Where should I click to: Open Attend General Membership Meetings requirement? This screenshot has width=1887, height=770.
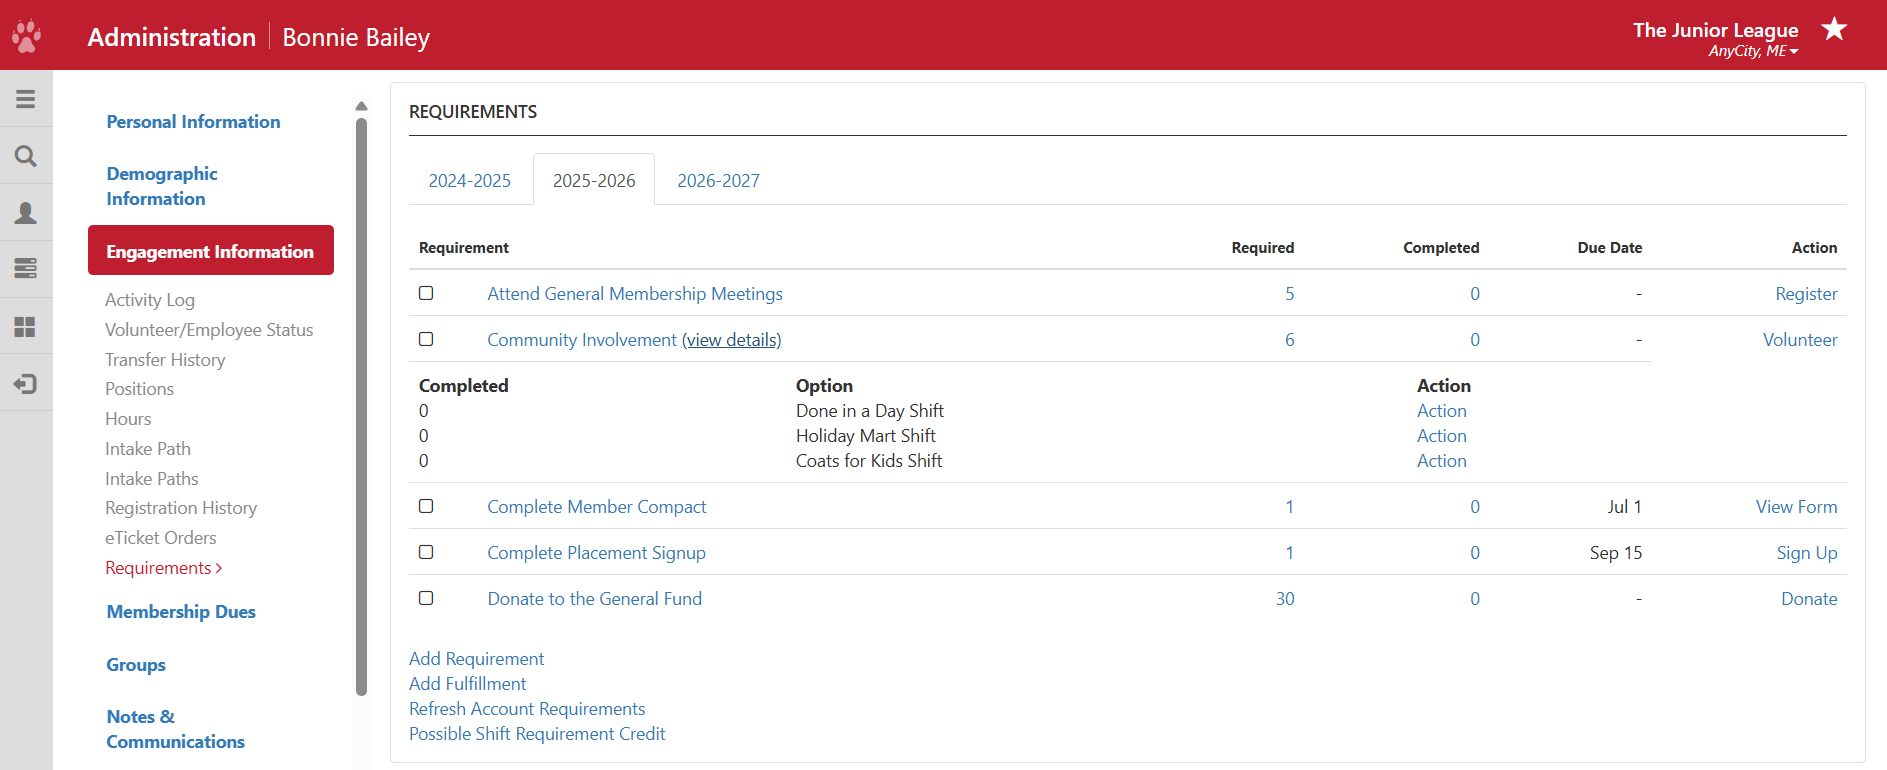coord(635,294)
